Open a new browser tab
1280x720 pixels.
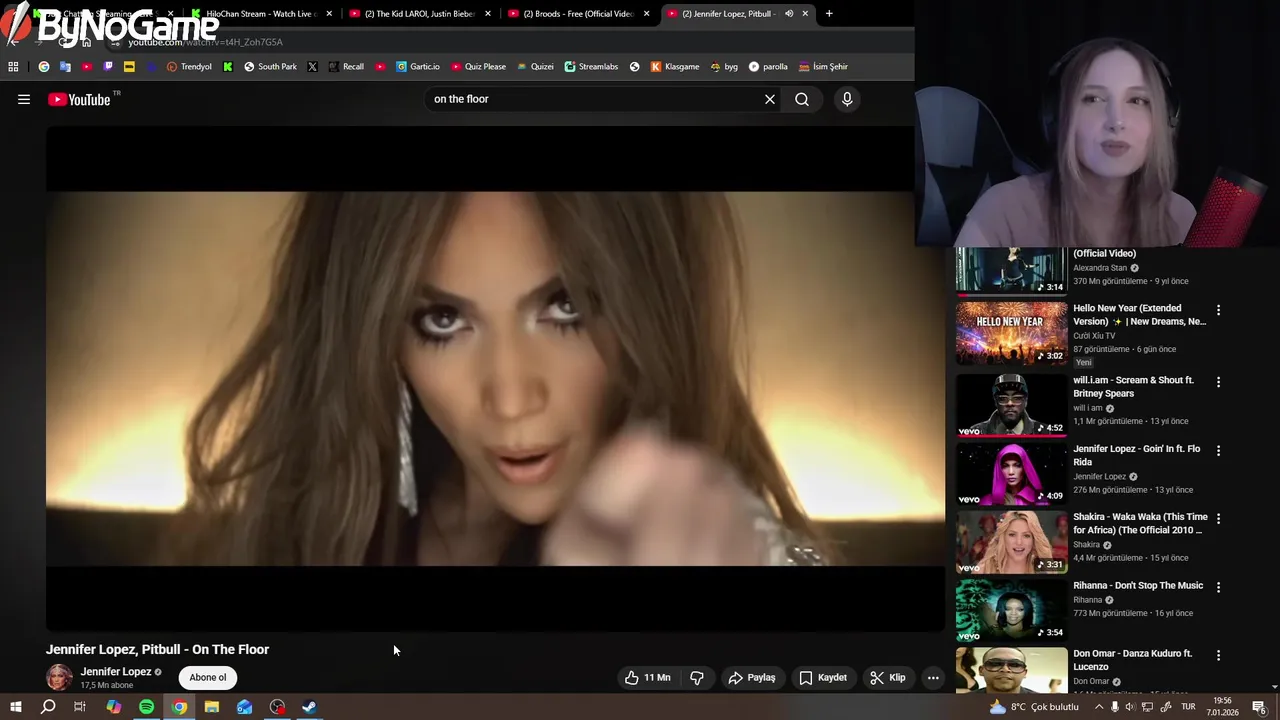828,13
